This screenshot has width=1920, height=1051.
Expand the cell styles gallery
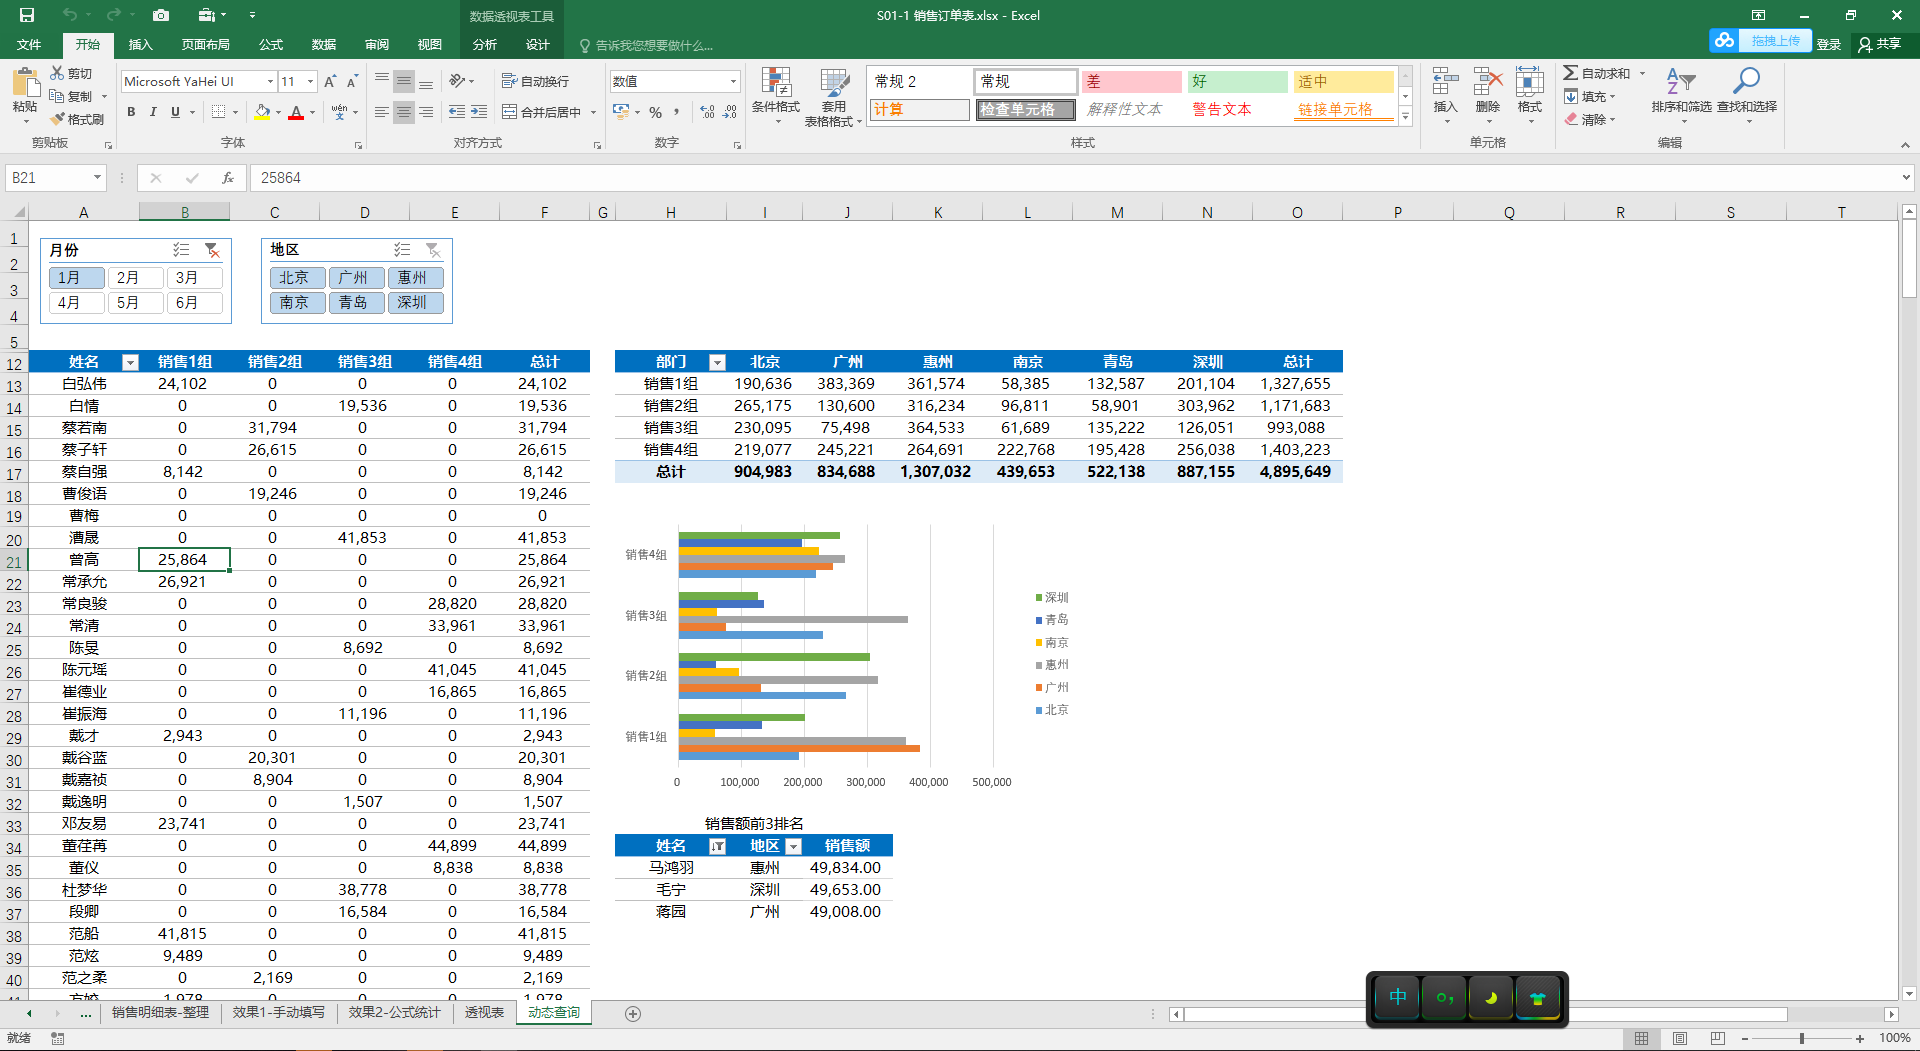pyautogui.click(x=1405, y=117)
